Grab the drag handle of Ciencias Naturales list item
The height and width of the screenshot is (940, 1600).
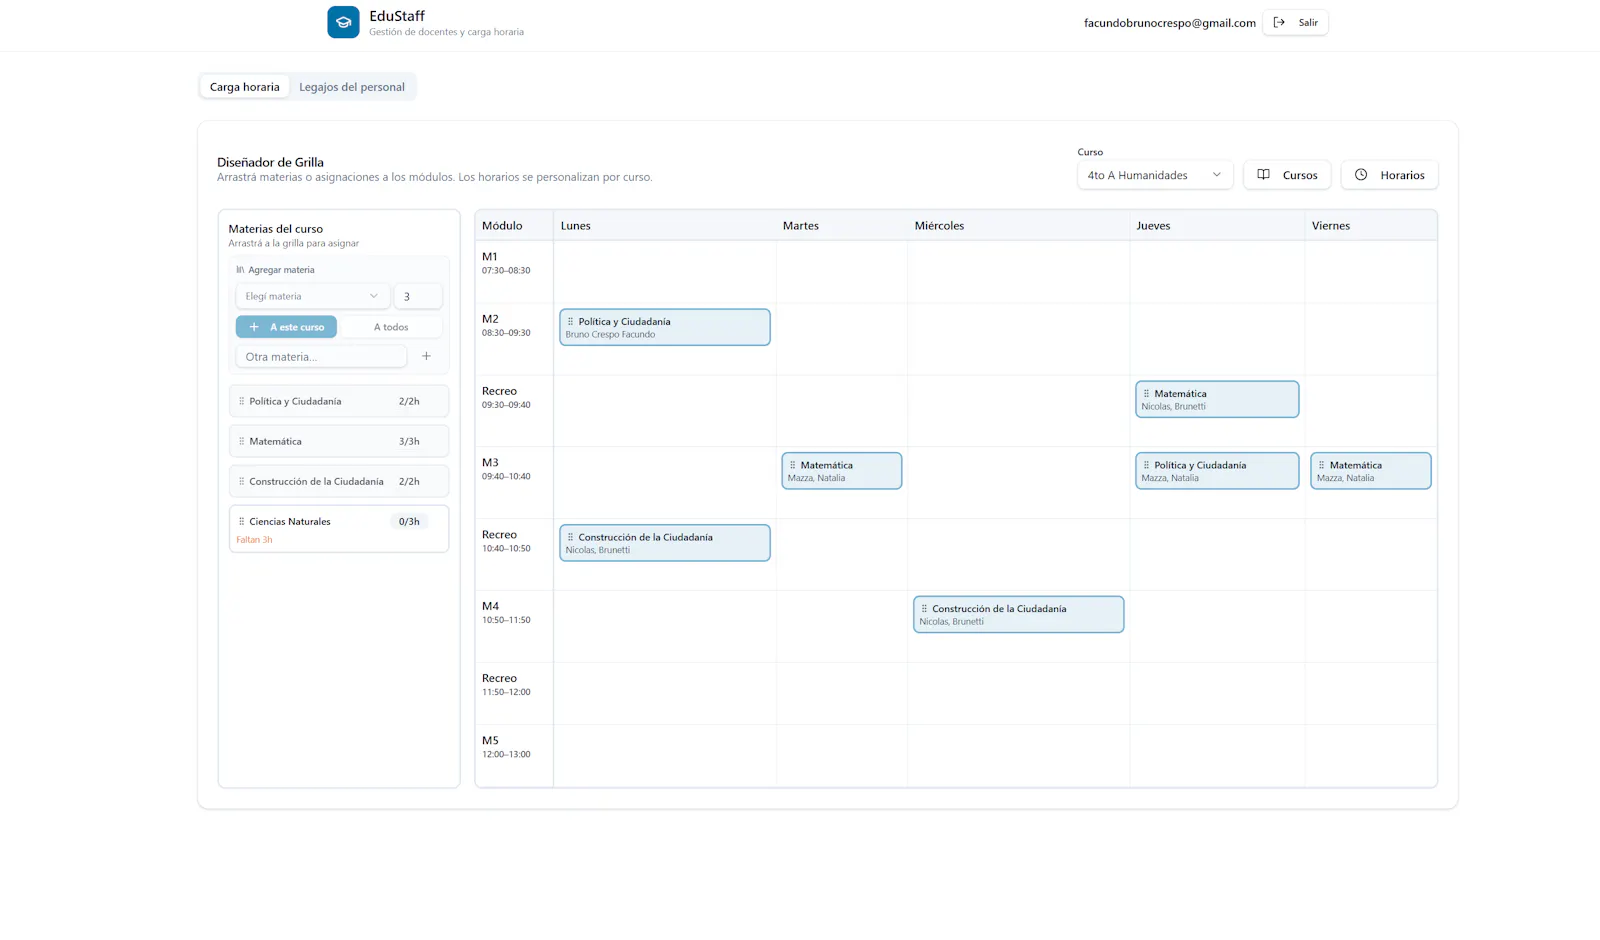coord(241,521)
